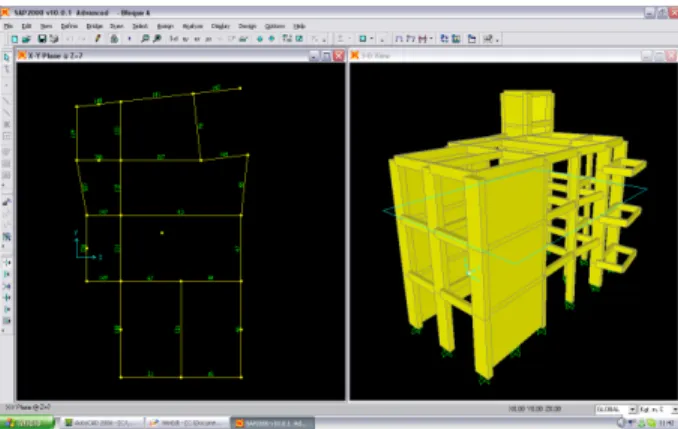Click the blue assign-to-group icon
This screenshot has height=429, width=678.
click(444, 39)
